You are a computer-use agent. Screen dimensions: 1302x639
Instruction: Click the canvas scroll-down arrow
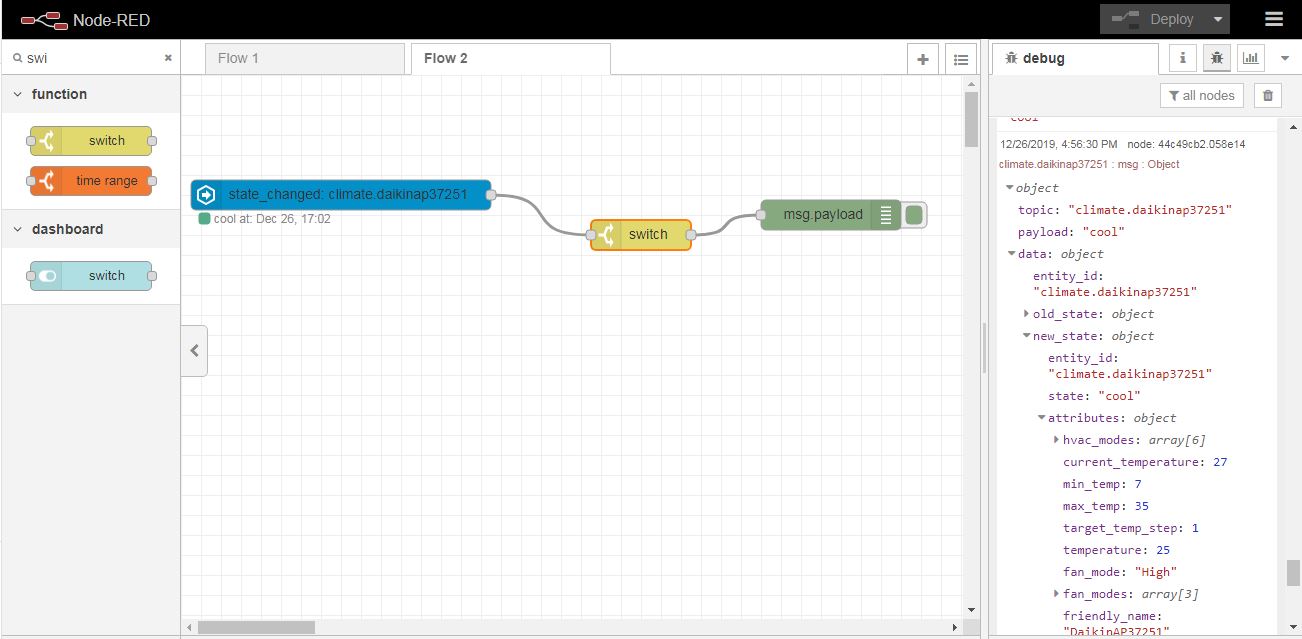point(971,609)
